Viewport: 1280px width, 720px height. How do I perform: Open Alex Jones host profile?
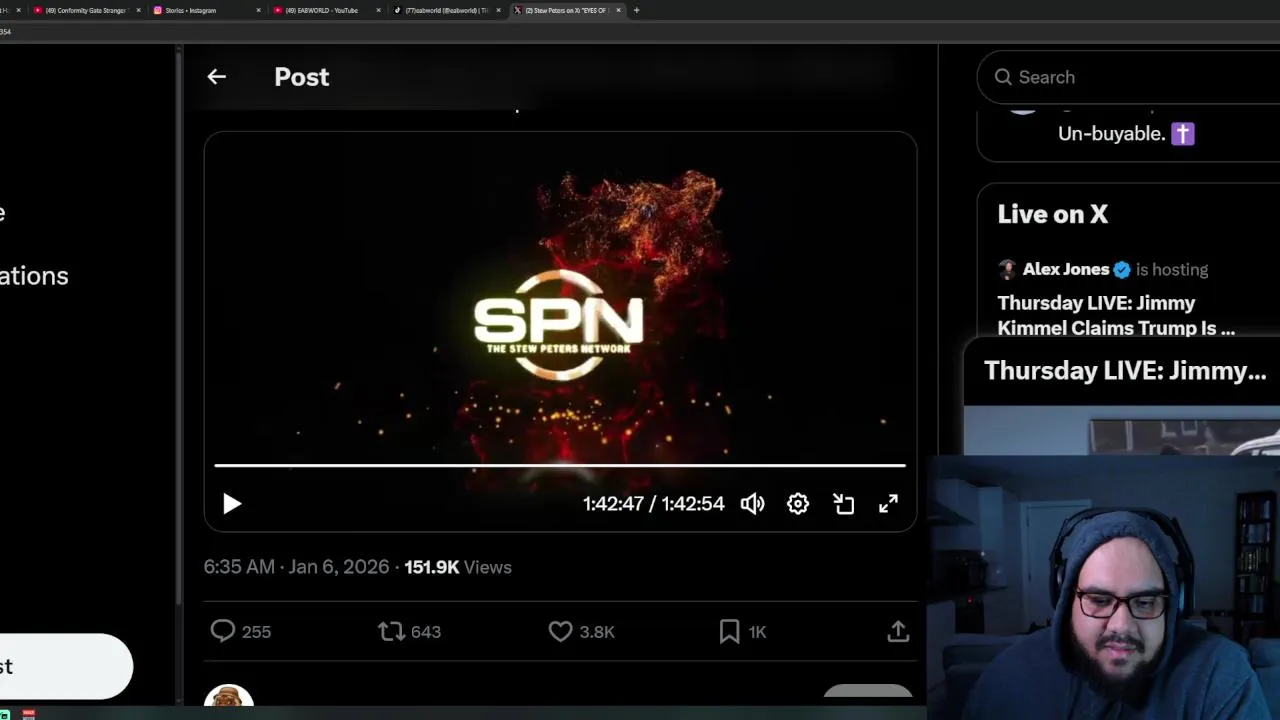(x=1065, y=269)
